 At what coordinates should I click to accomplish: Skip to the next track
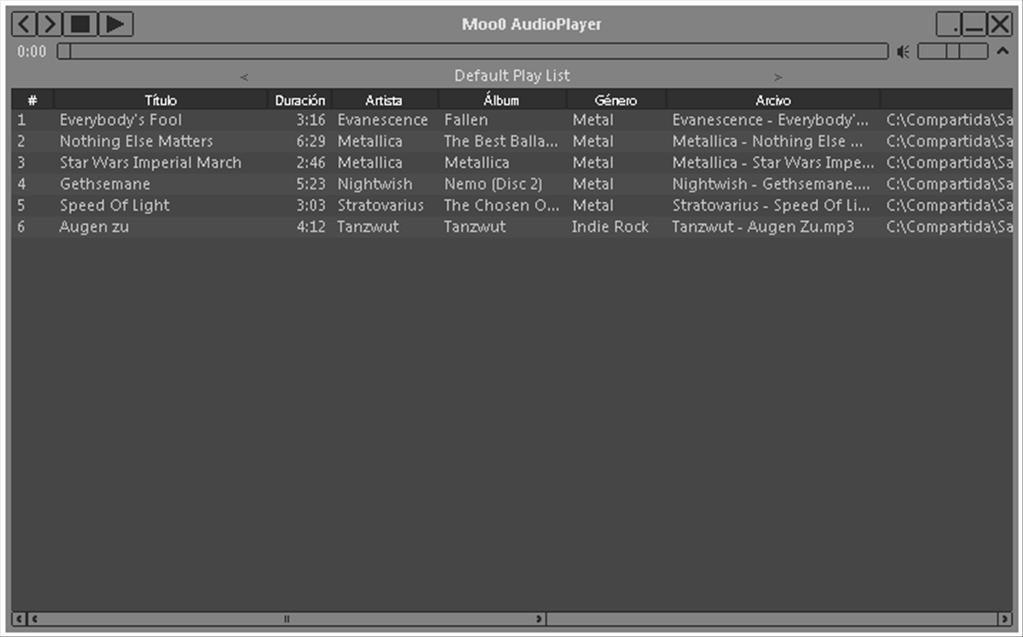click(49, 25)
